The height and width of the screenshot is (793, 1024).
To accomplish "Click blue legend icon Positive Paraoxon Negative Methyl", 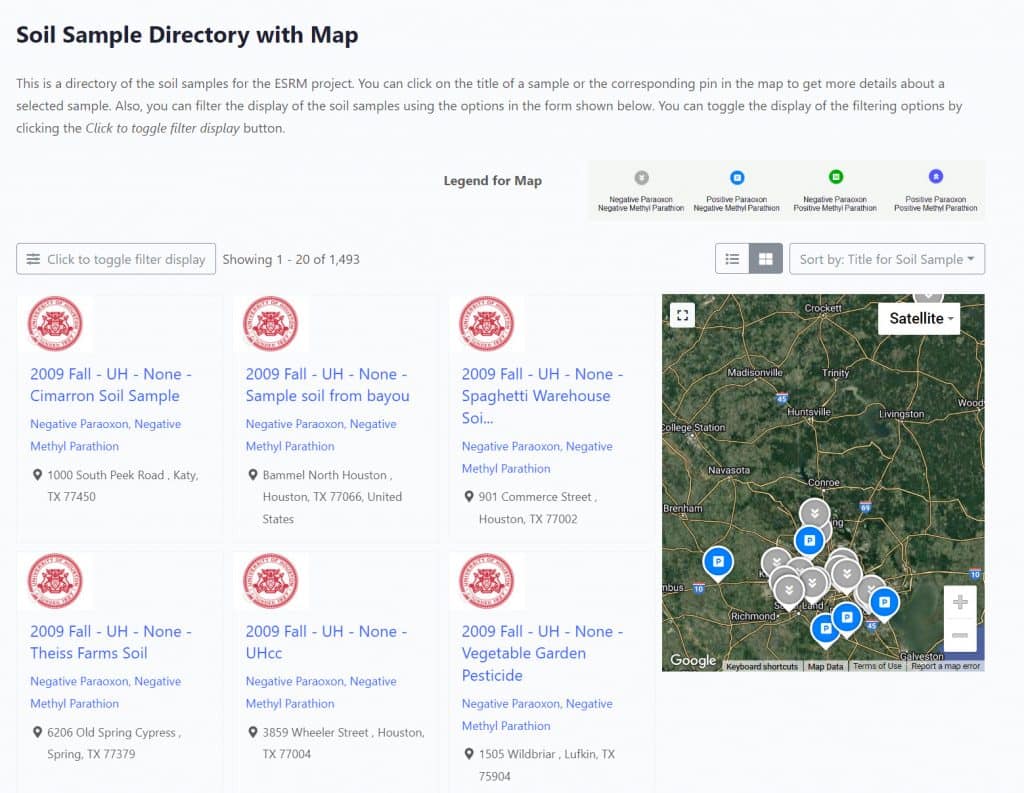I will pos(737,178).
